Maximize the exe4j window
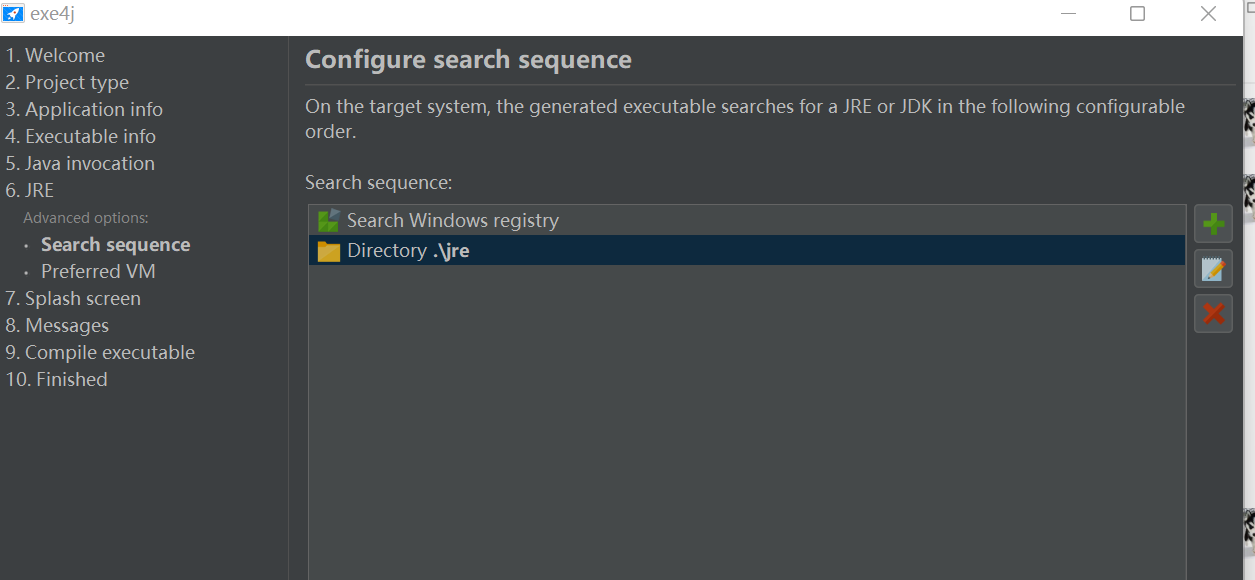The width and height of the screenshot is (1255, 580). (1137, 14)
